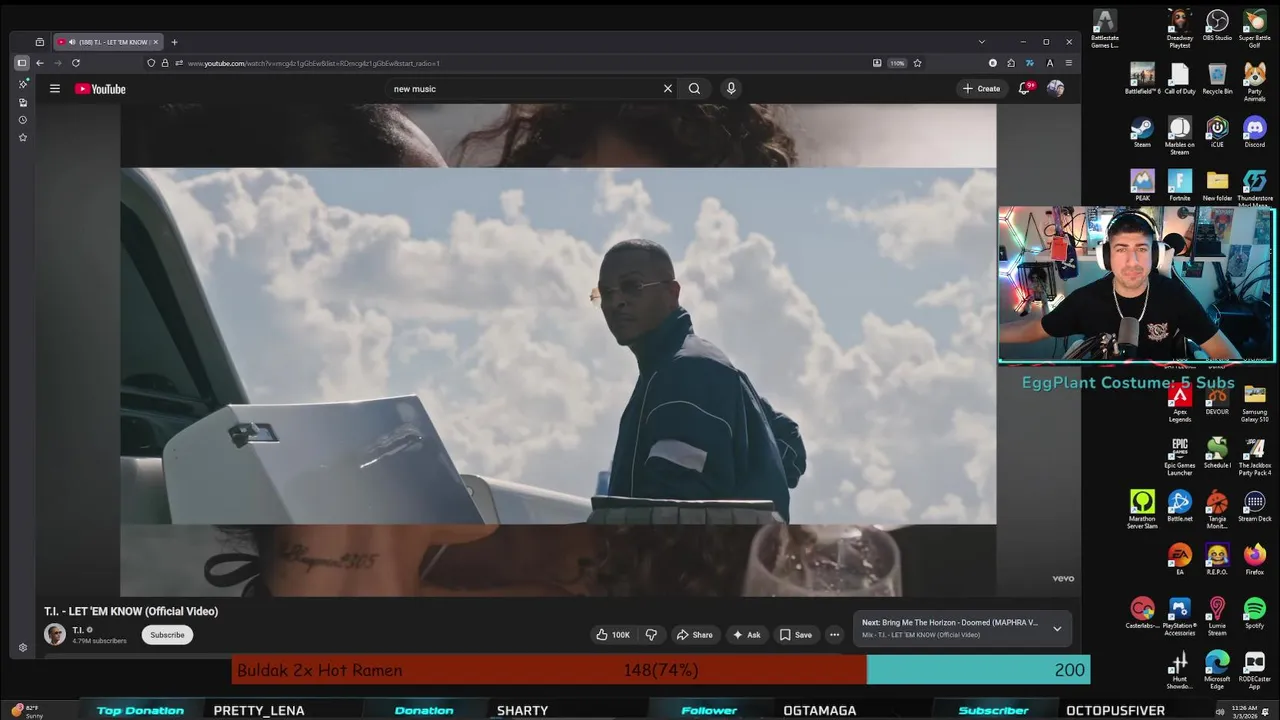Screen dimensions: 1280x720
Task: Open Discord desktop shortcut
Action: [1255, 133]
